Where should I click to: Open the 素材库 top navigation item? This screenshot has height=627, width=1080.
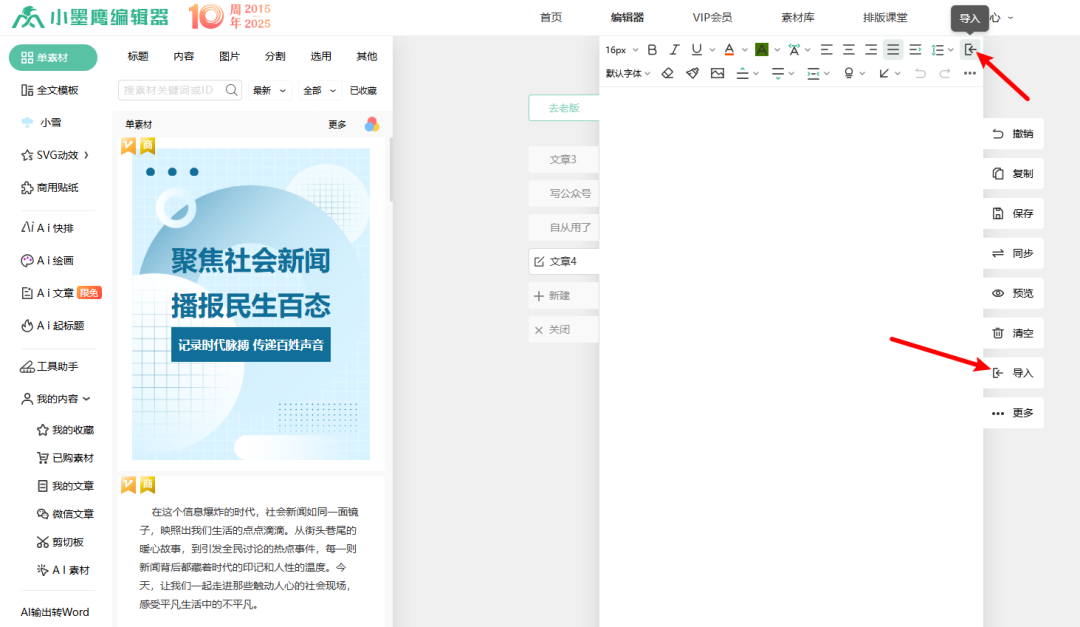(797, 17)
